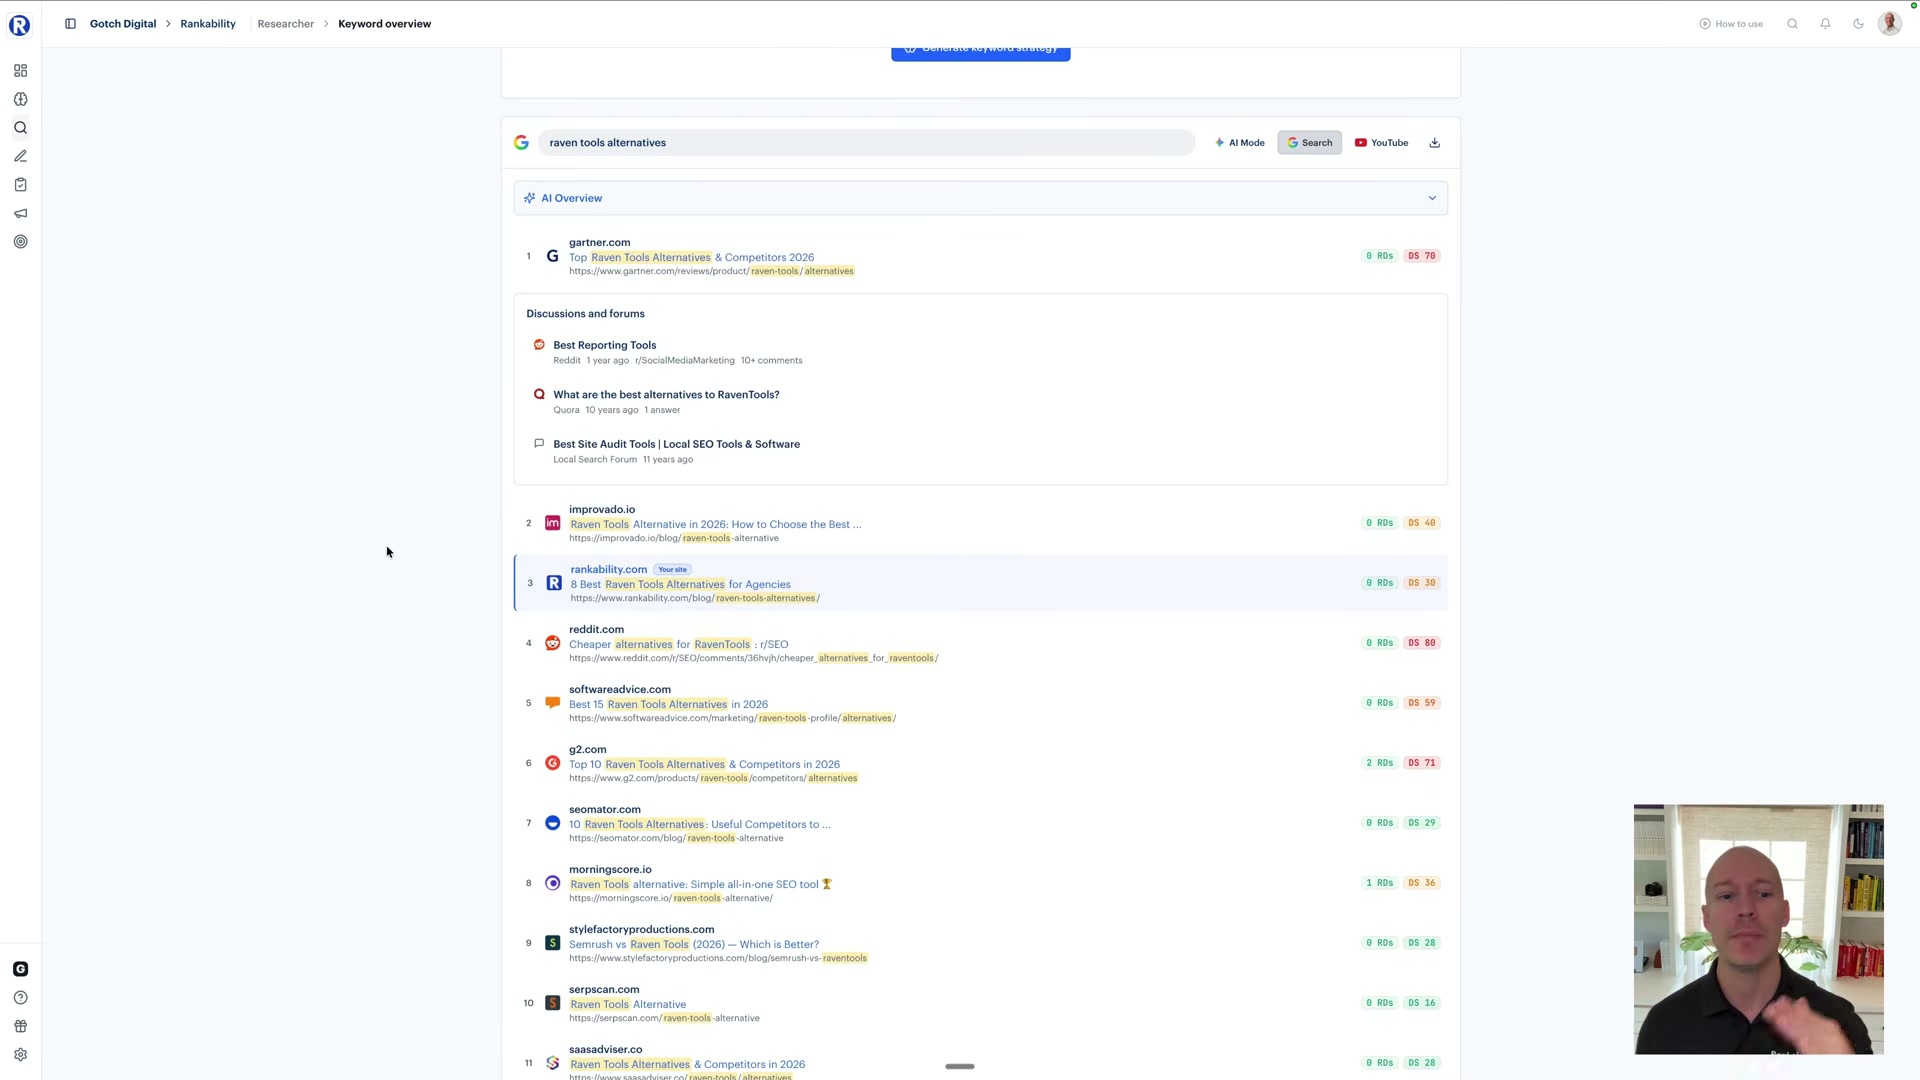Open the pencil writer icon in sidebar
1920x1080 pixels.
tap(21, 156)
